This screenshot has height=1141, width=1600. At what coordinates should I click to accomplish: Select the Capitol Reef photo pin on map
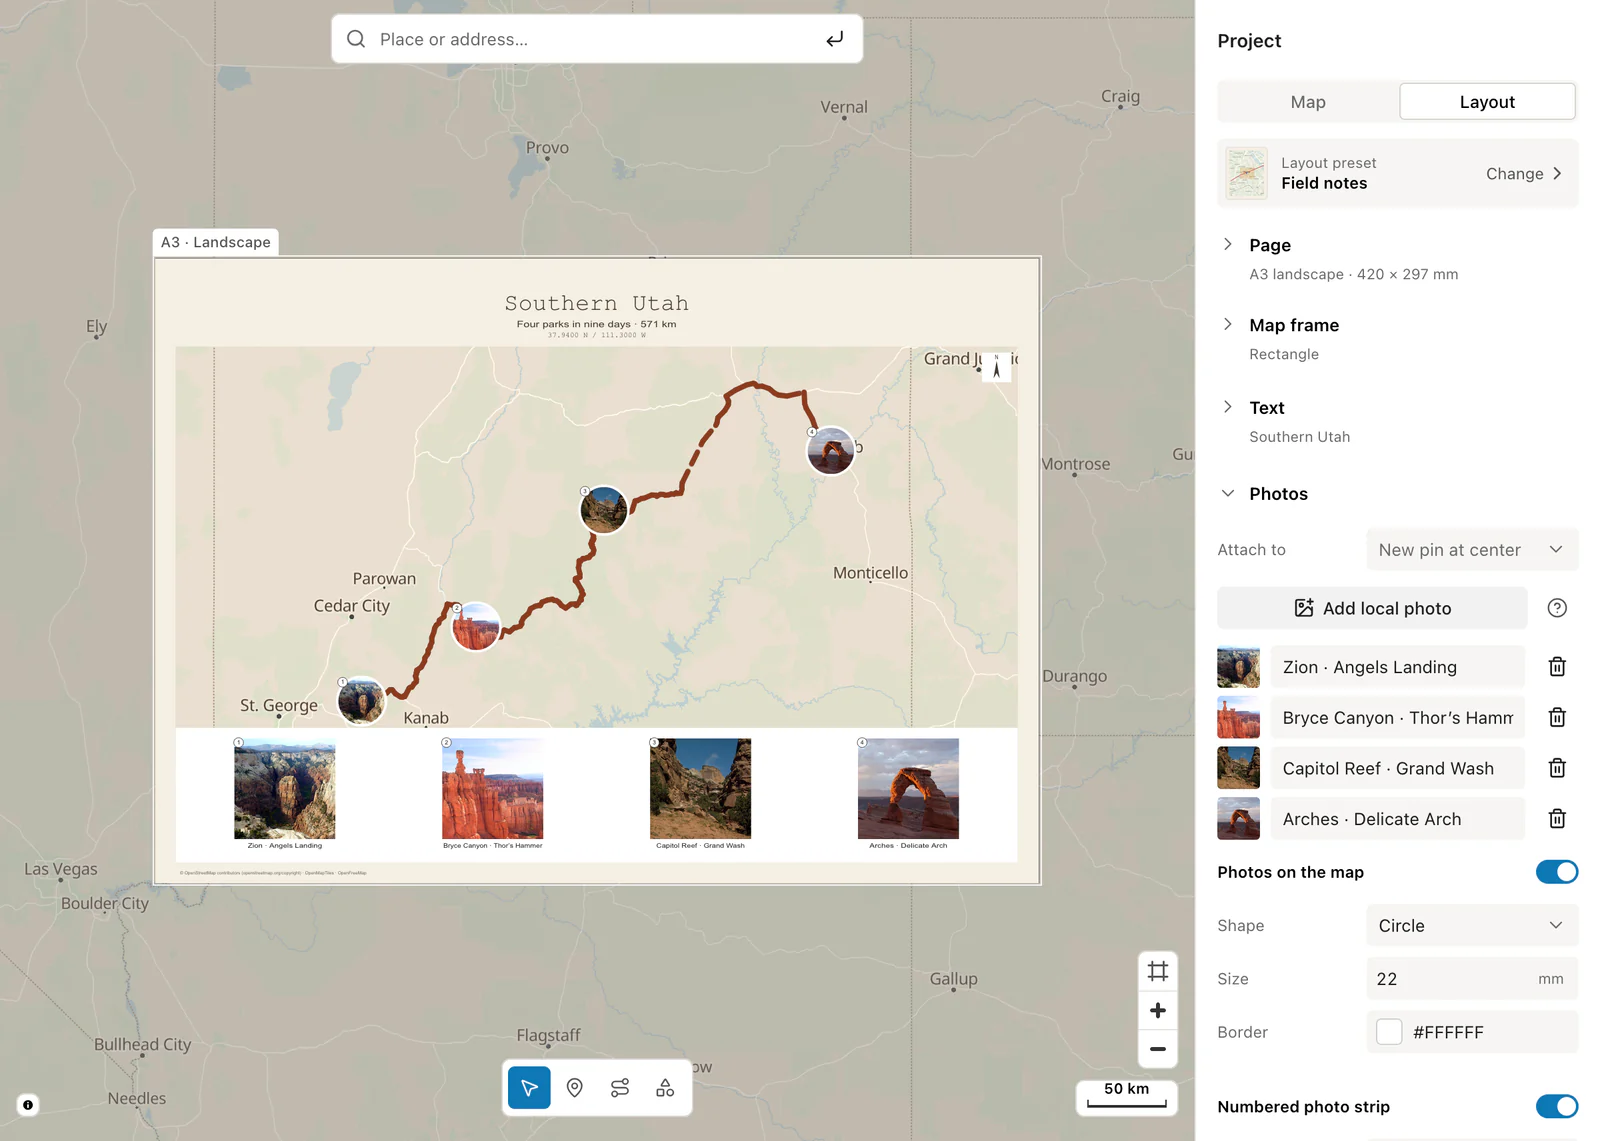click(604, 510)
